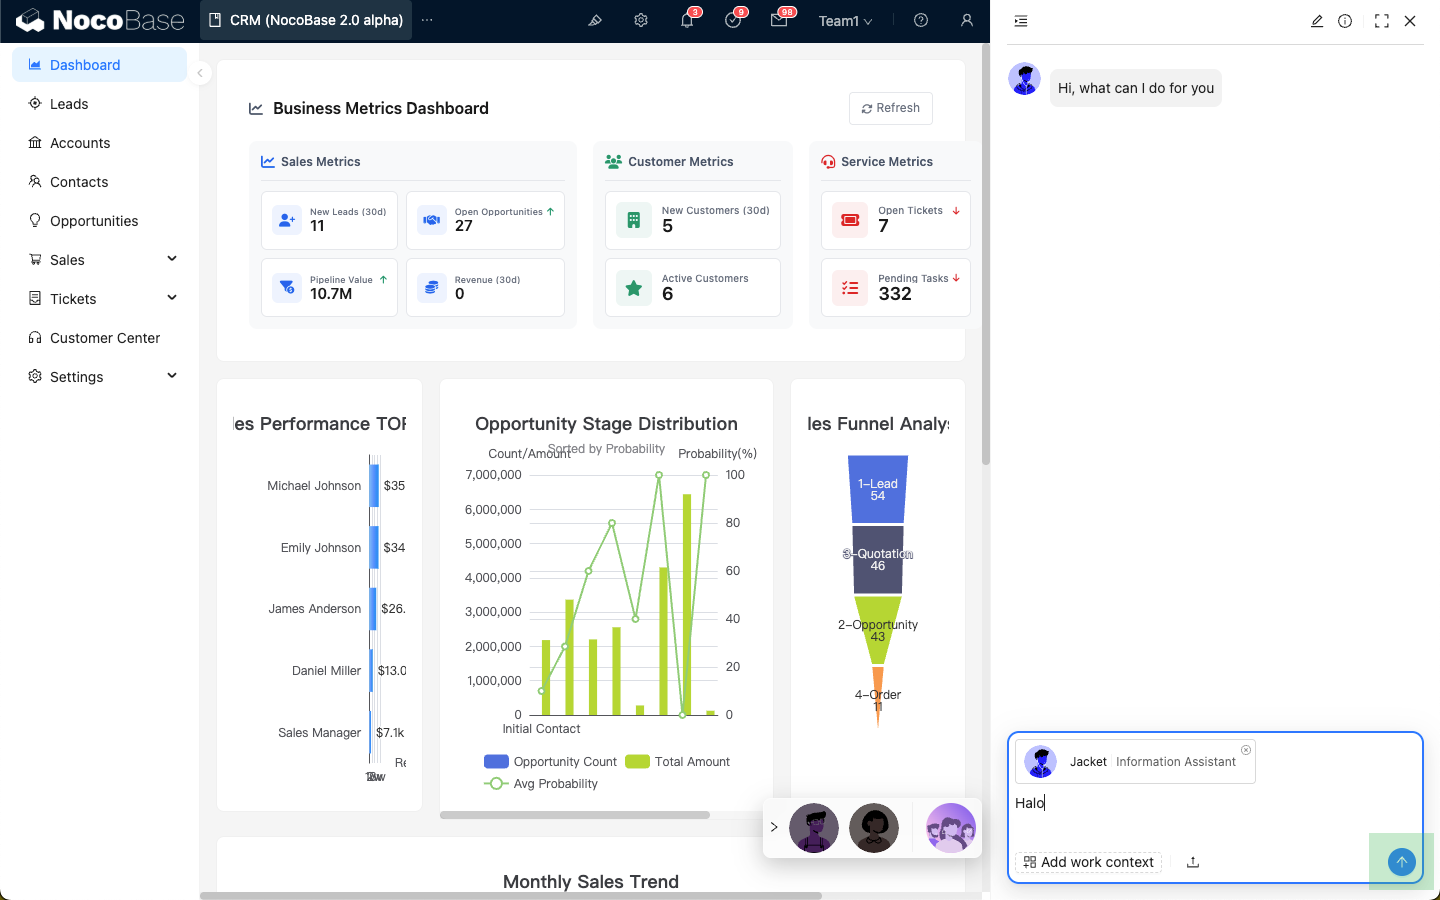Open Opportunities in the sidebar
Image resolution: width=1440 pixels, height=900 pixels.
coord(94,221)
